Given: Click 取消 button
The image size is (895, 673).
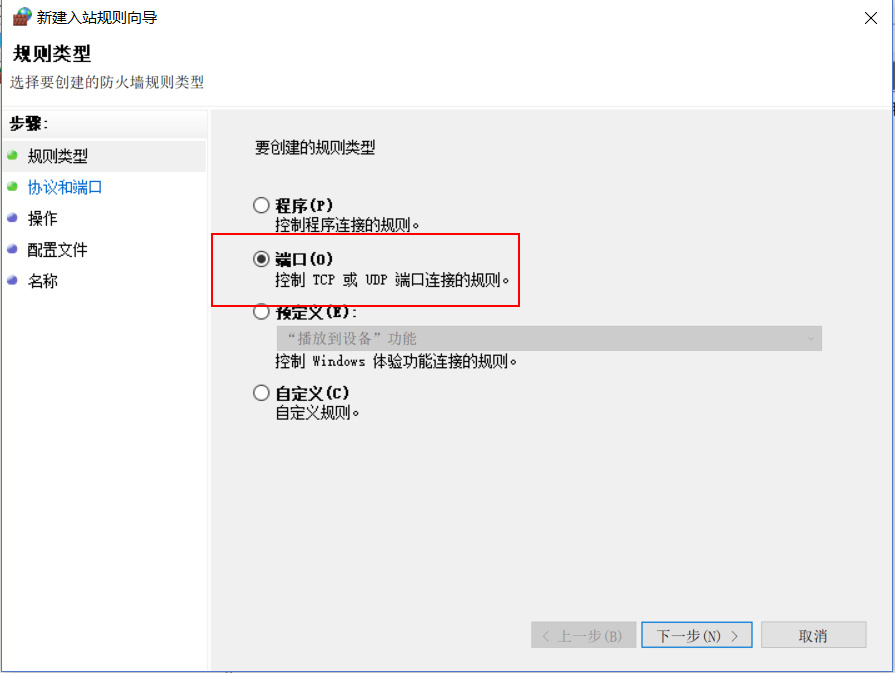Looking at the screenshot, I should [813, 635].
